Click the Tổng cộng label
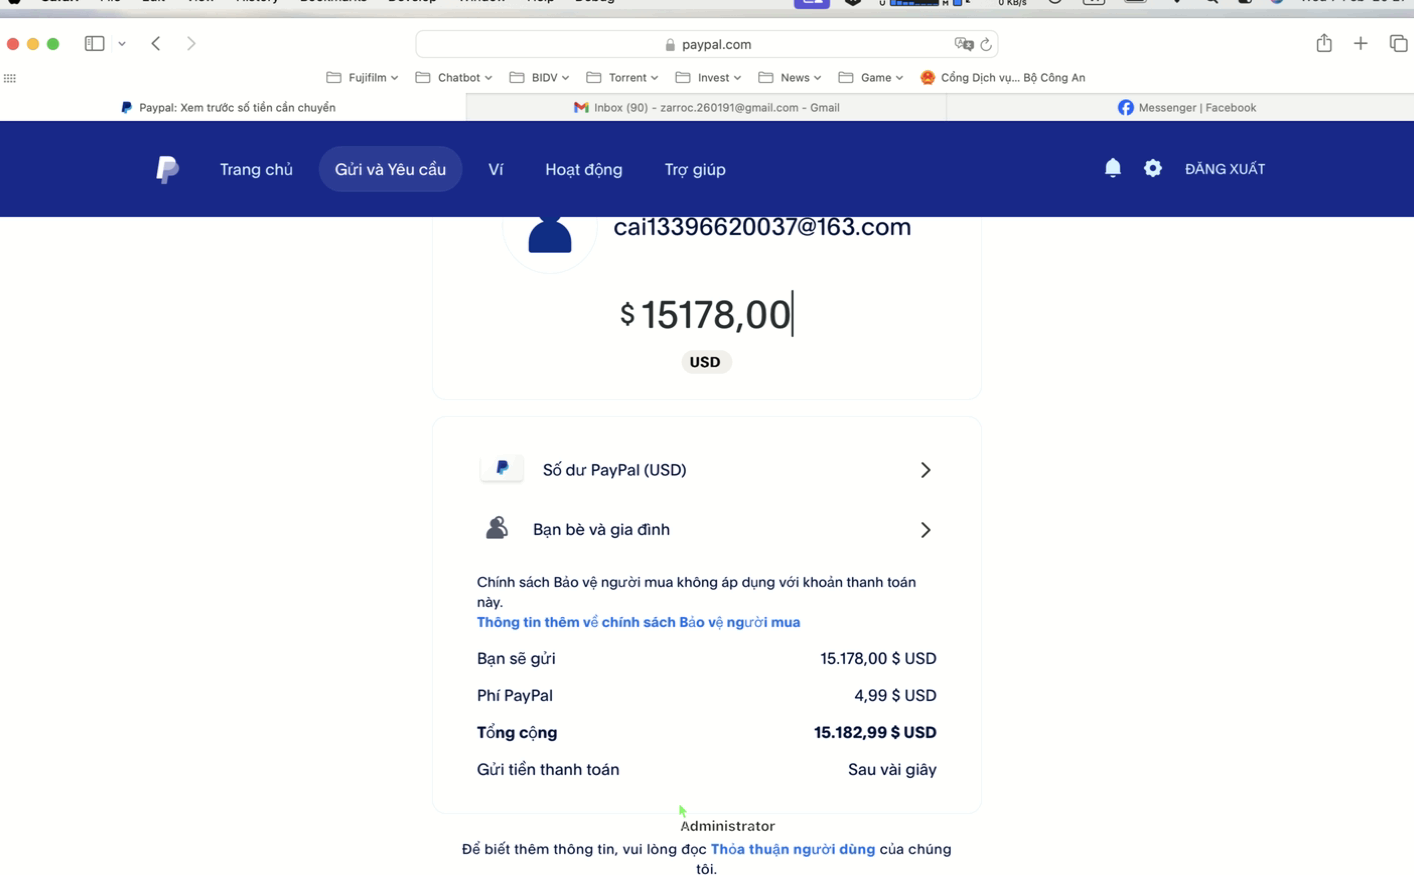The width and height of the screenshot is (1414, 875). pos(517,733)
